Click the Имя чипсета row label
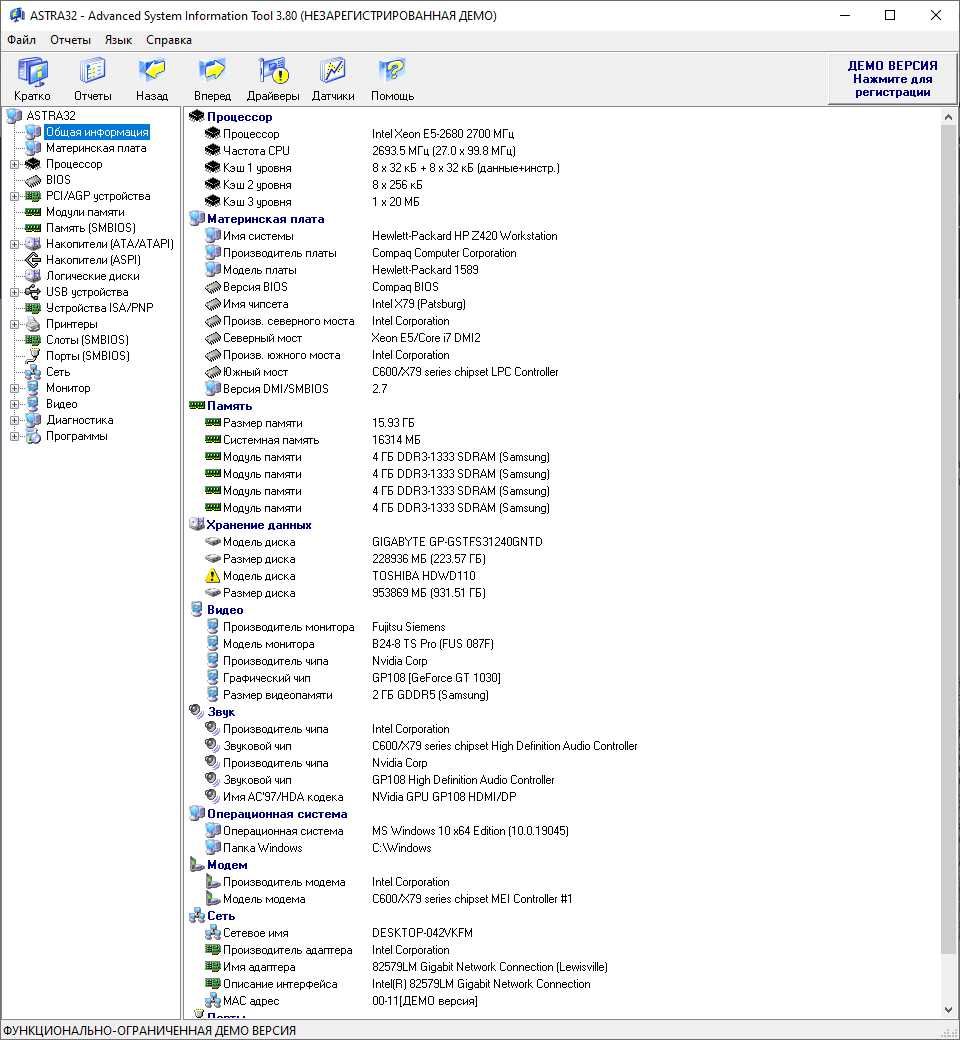Screen dimensions: 960x1040 coord(255,304)
